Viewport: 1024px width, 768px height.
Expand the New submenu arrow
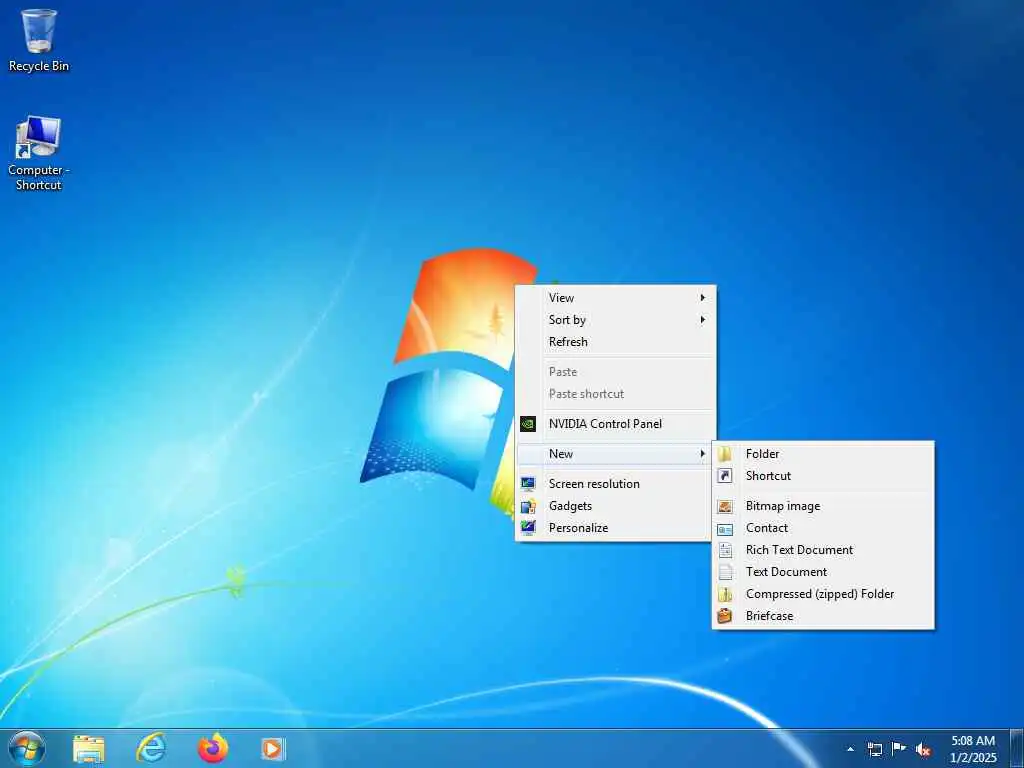pyautogui.click(x=703, y=454)
